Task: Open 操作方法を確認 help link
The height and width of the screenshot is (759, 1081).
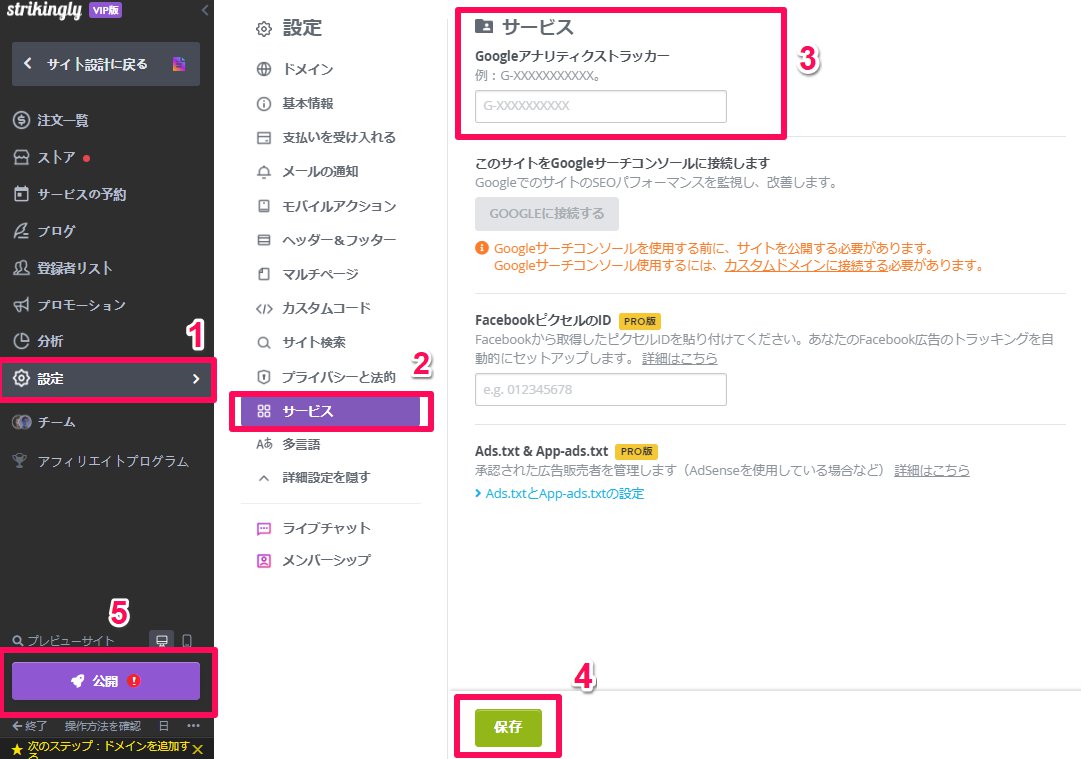Action: 102,726
